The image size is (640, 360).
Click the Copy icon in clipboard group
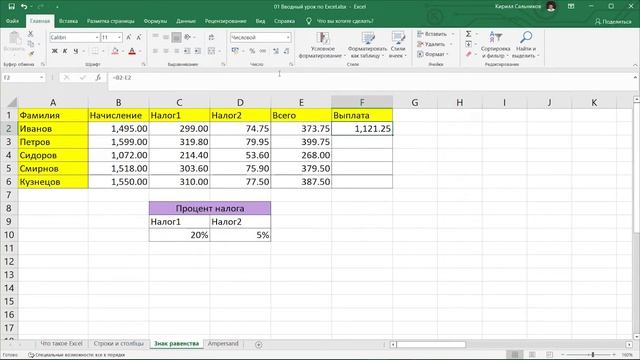coord(31,44)
